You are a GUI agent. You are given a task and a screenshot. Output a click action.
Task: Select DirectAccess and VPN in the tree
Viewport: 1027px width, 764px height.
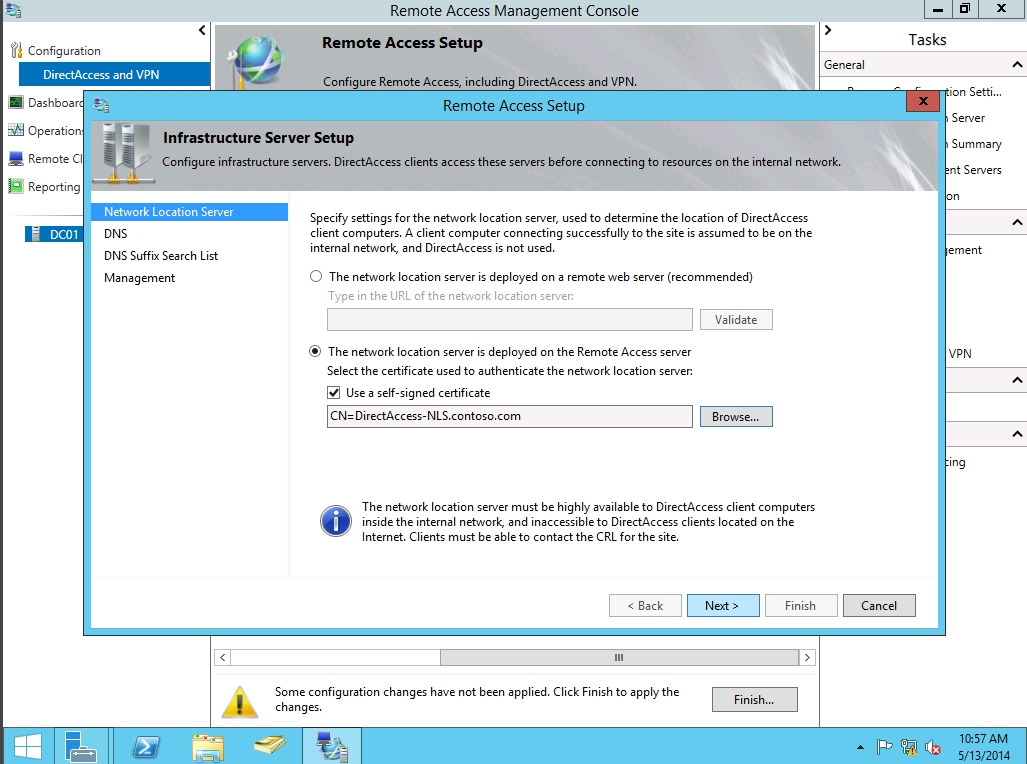pyautogui.click(x=115, y=75)
